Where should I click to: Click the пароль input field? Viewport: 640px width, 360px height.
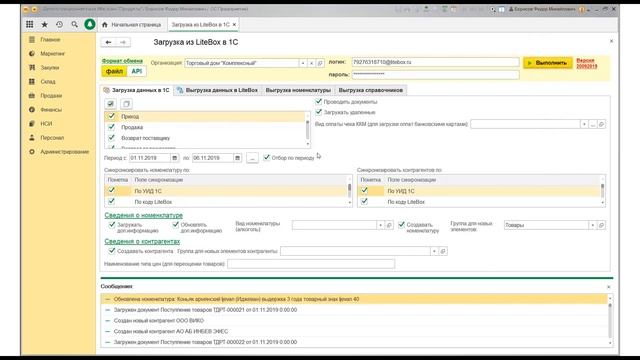436,74
